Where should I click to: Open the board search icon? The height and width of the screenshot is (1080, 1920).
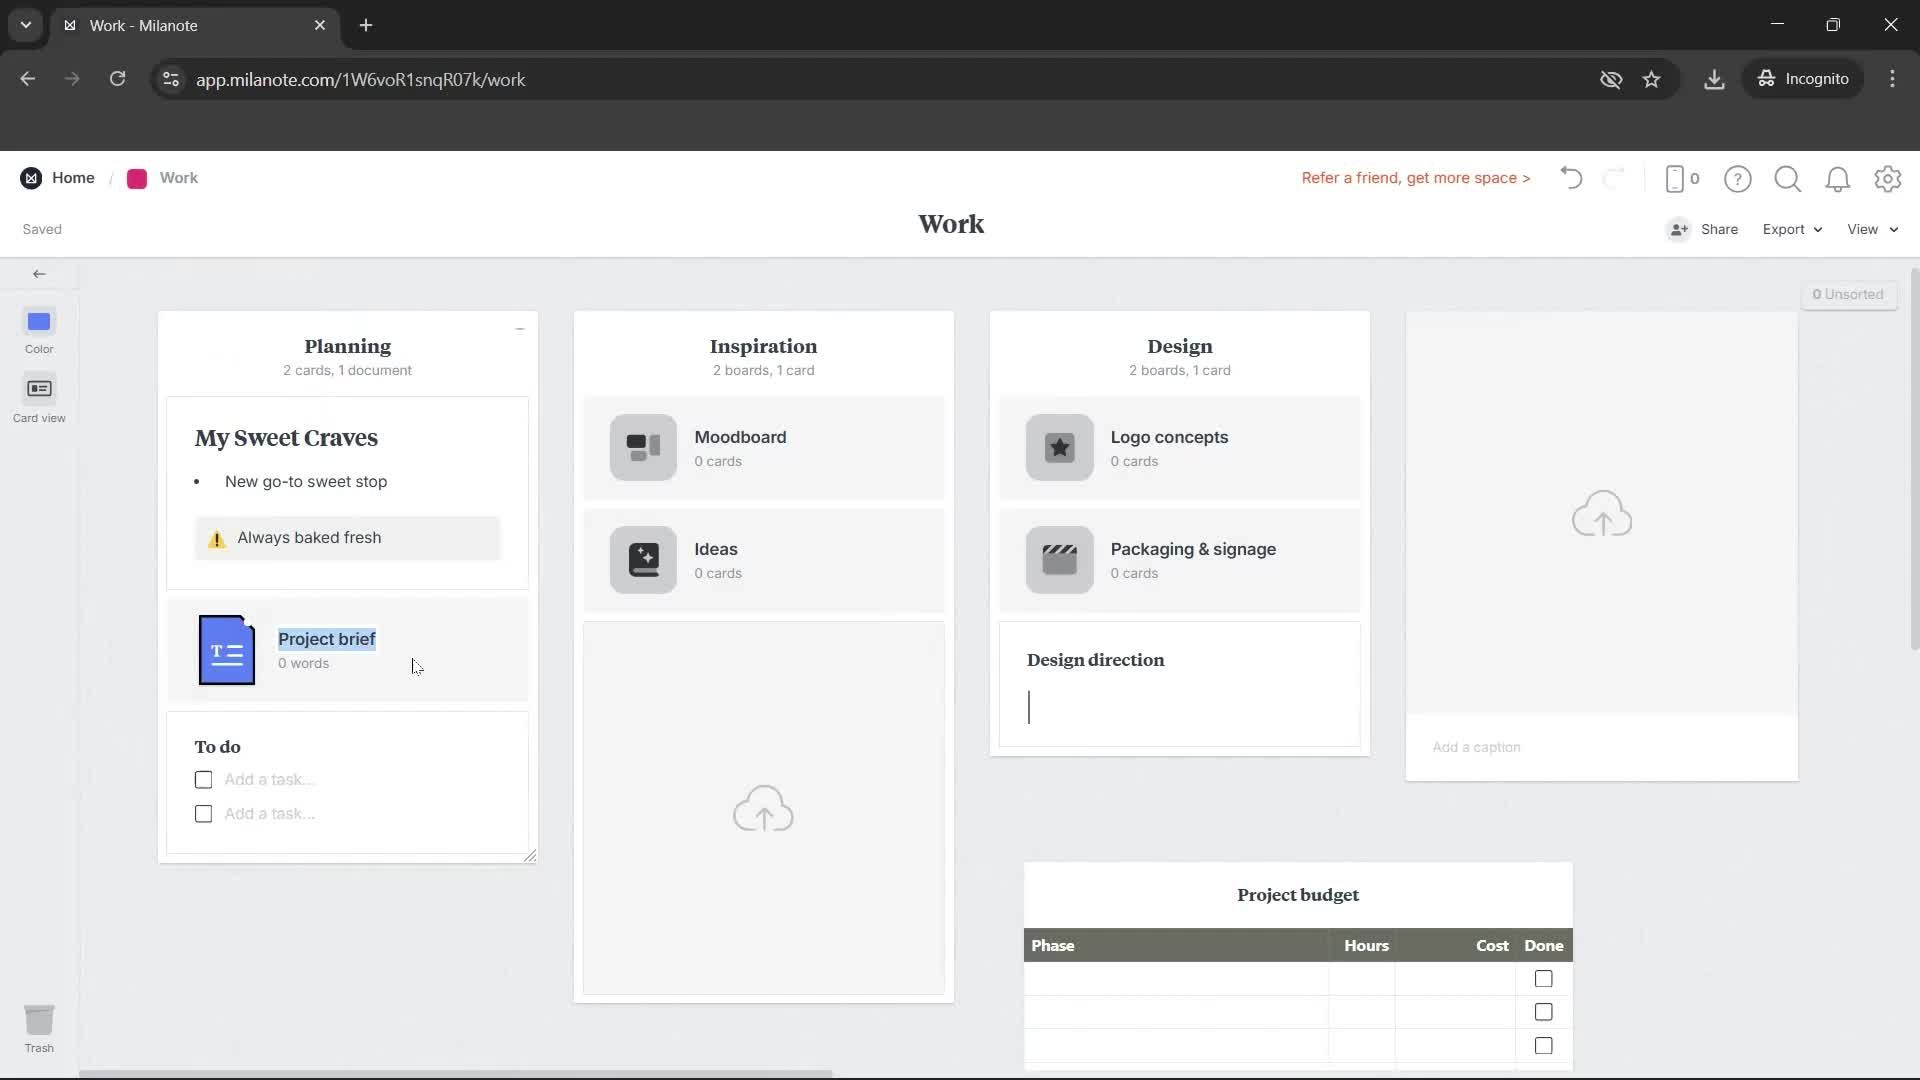click(x=1787, y=179)
